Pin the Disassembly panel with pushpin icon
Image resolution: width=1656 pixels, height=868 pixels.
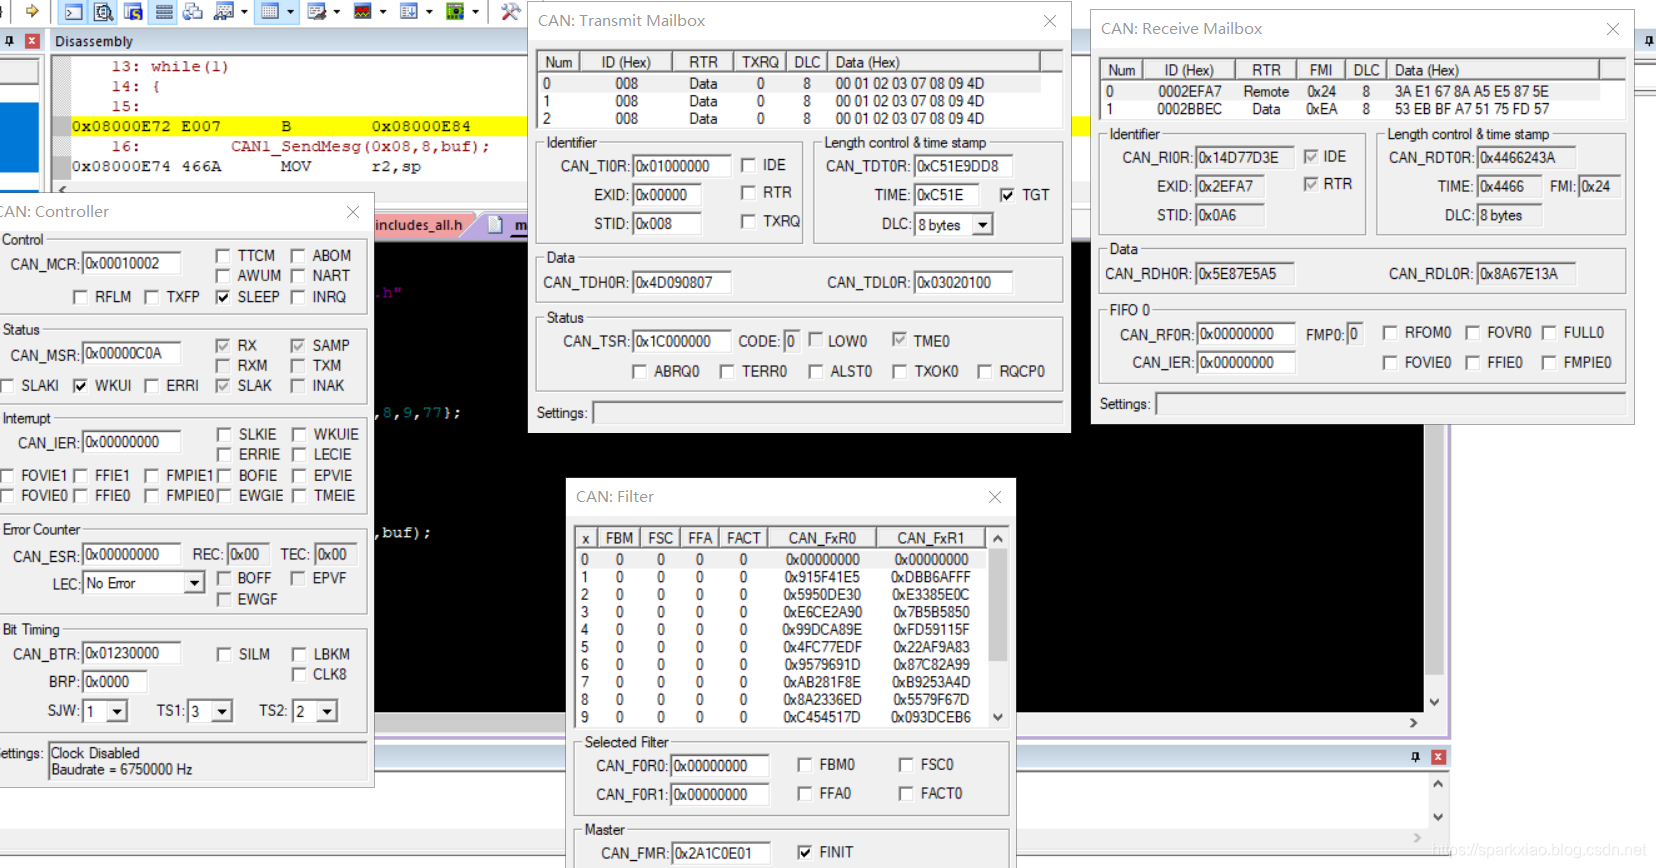9,41
